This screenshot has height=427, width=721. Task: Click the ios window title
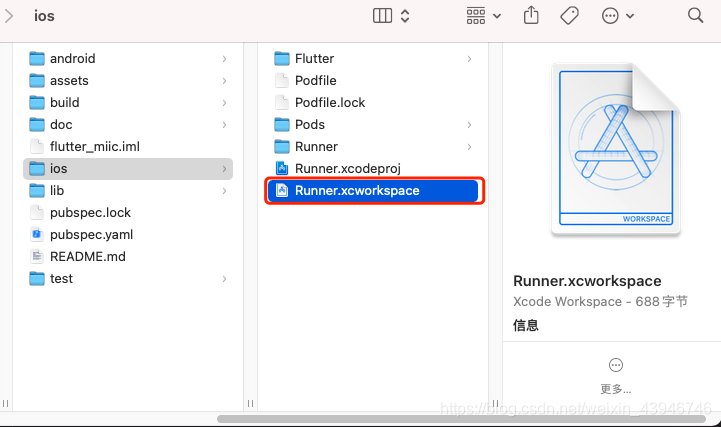[x=44, y=16]
